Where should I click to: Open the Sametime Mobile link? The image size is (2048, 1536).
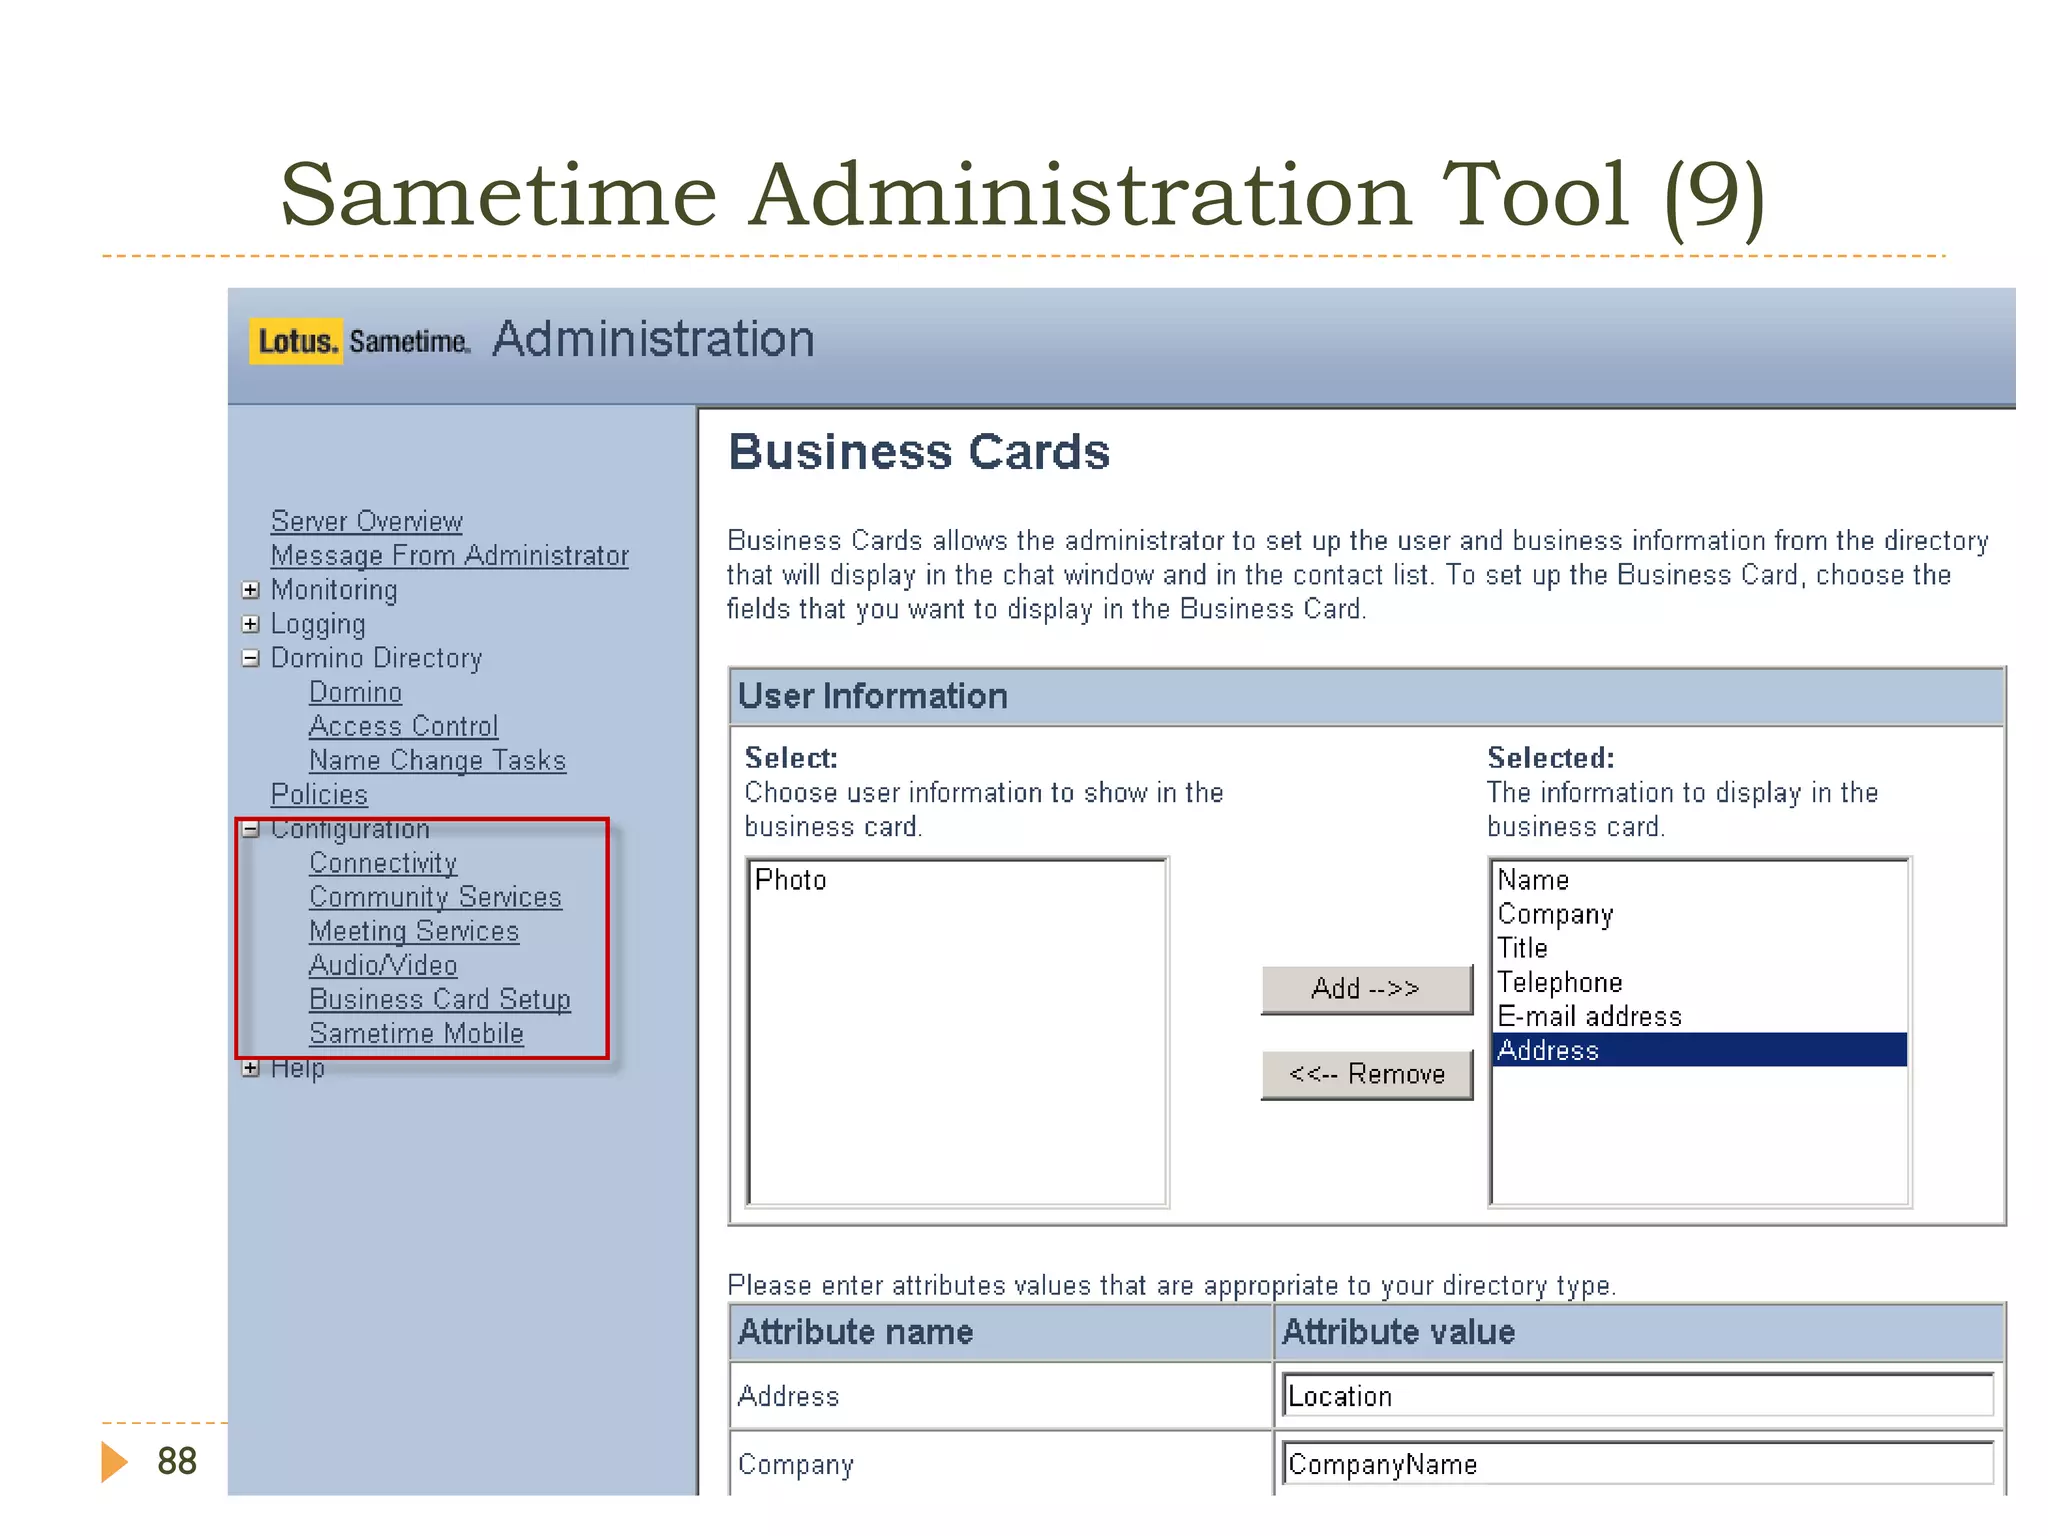pos(416,1033)
